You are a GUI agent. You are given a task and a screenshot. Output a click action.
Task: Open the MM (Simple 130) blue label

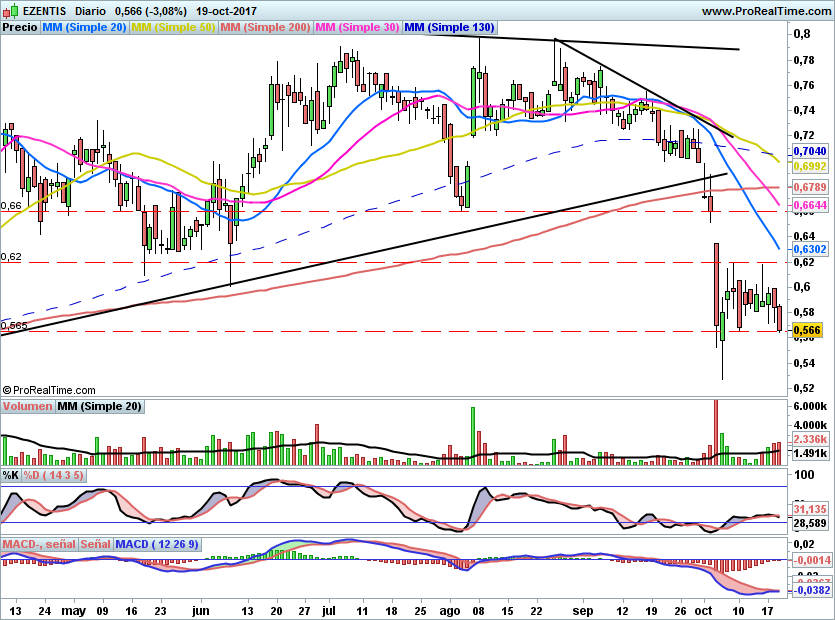click(x=449, y=27)
